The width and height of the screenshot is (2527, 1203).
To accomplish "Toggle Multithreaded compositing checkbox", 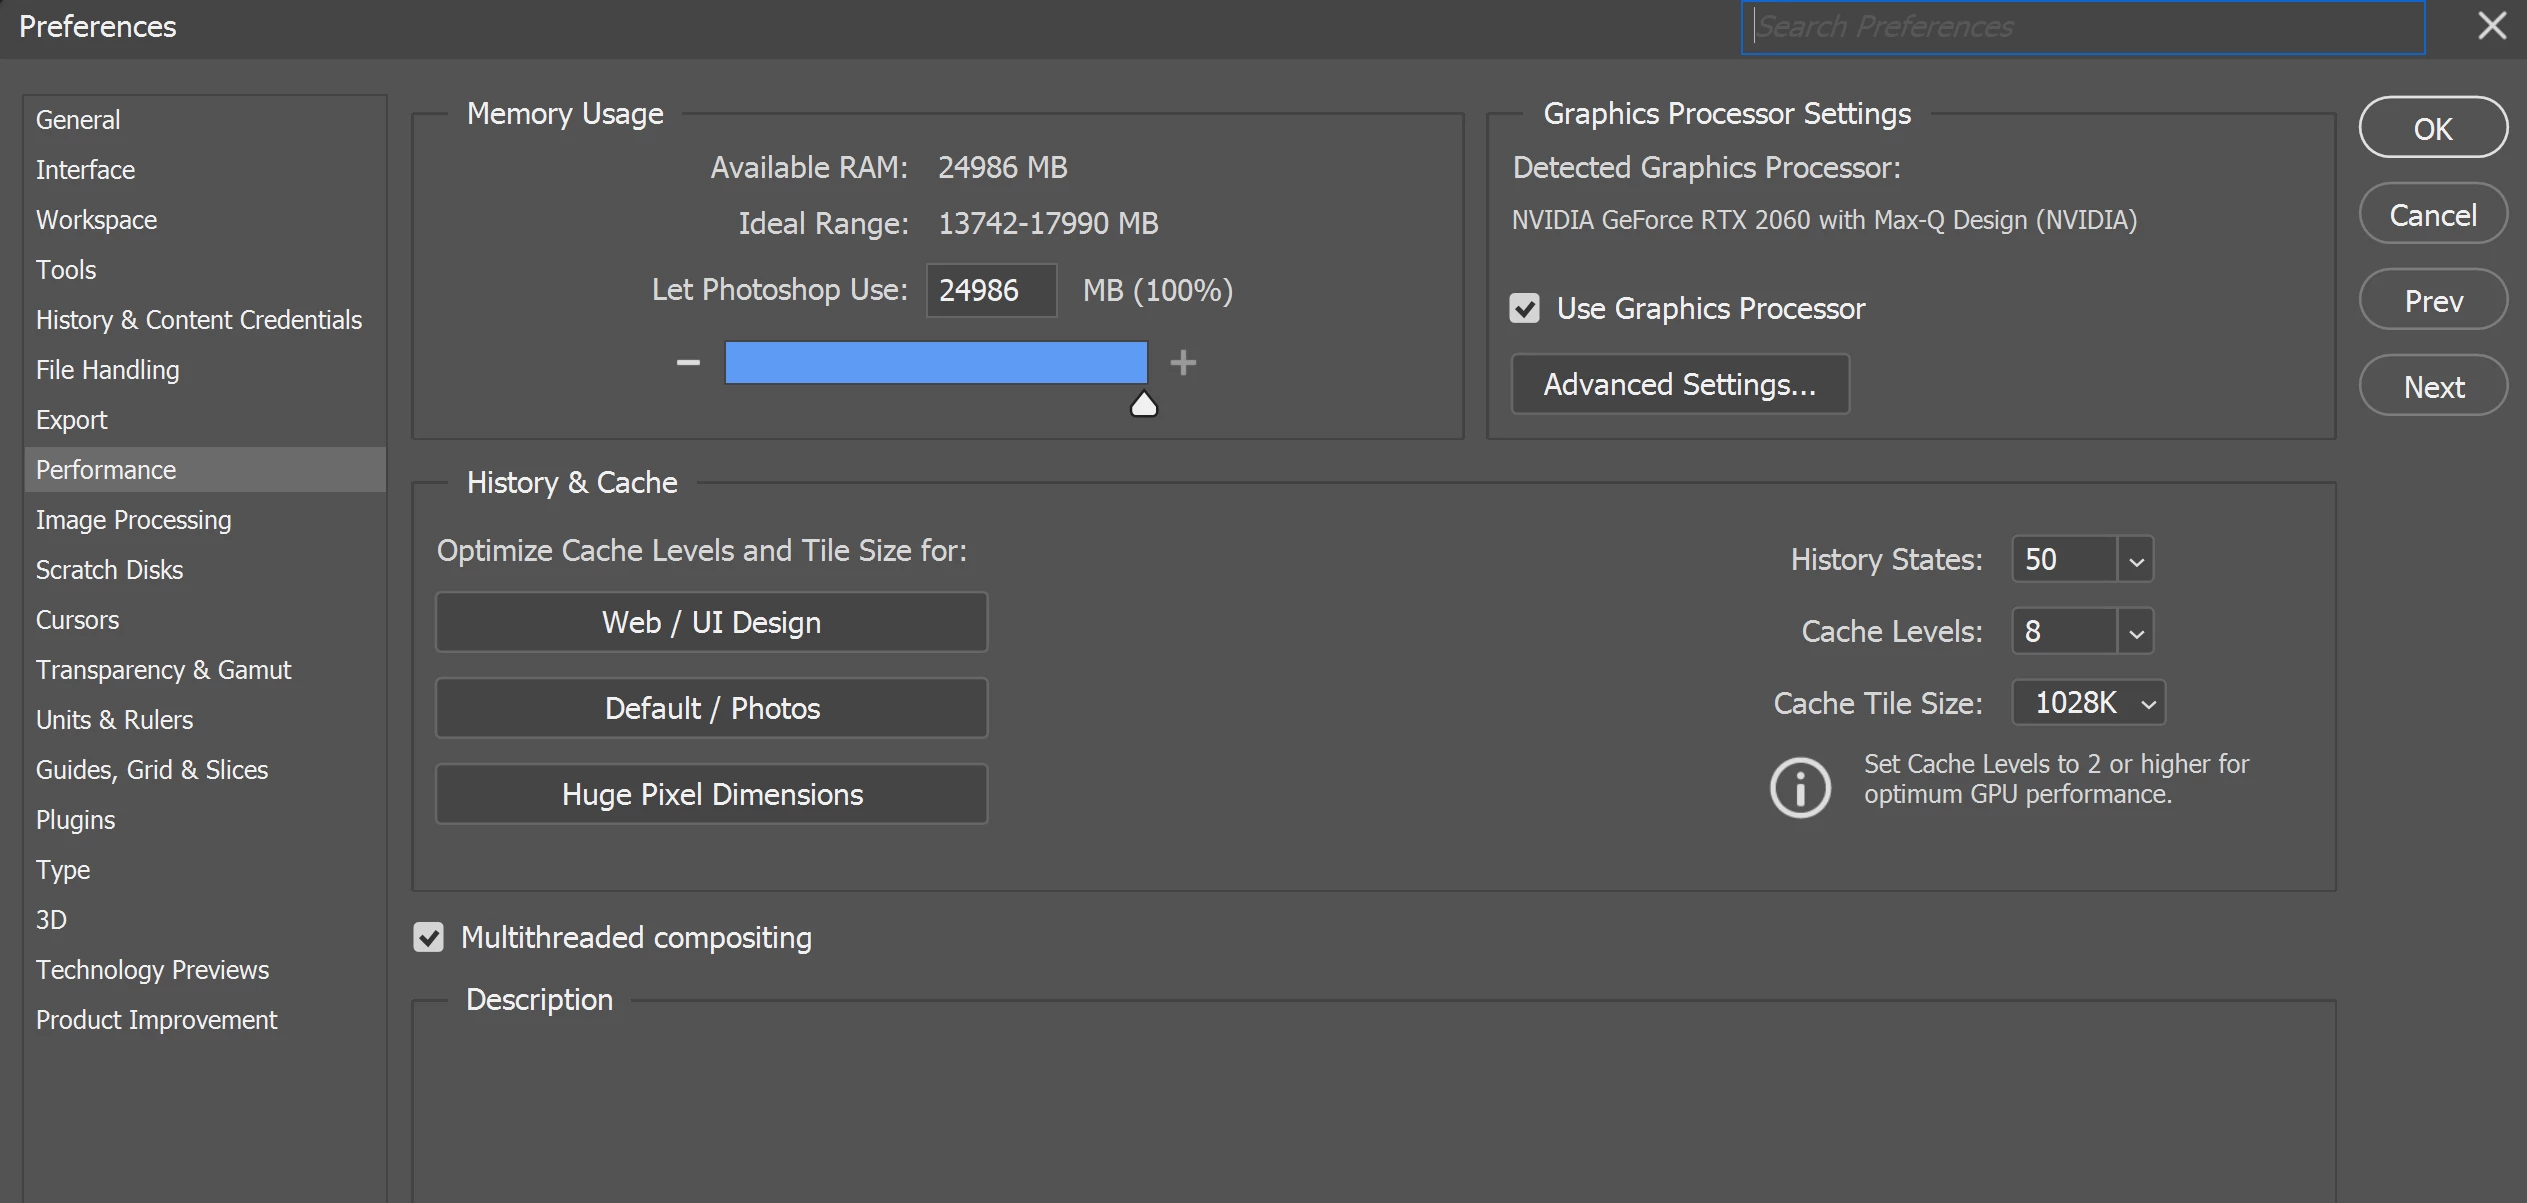I will [x=429, y=938].
